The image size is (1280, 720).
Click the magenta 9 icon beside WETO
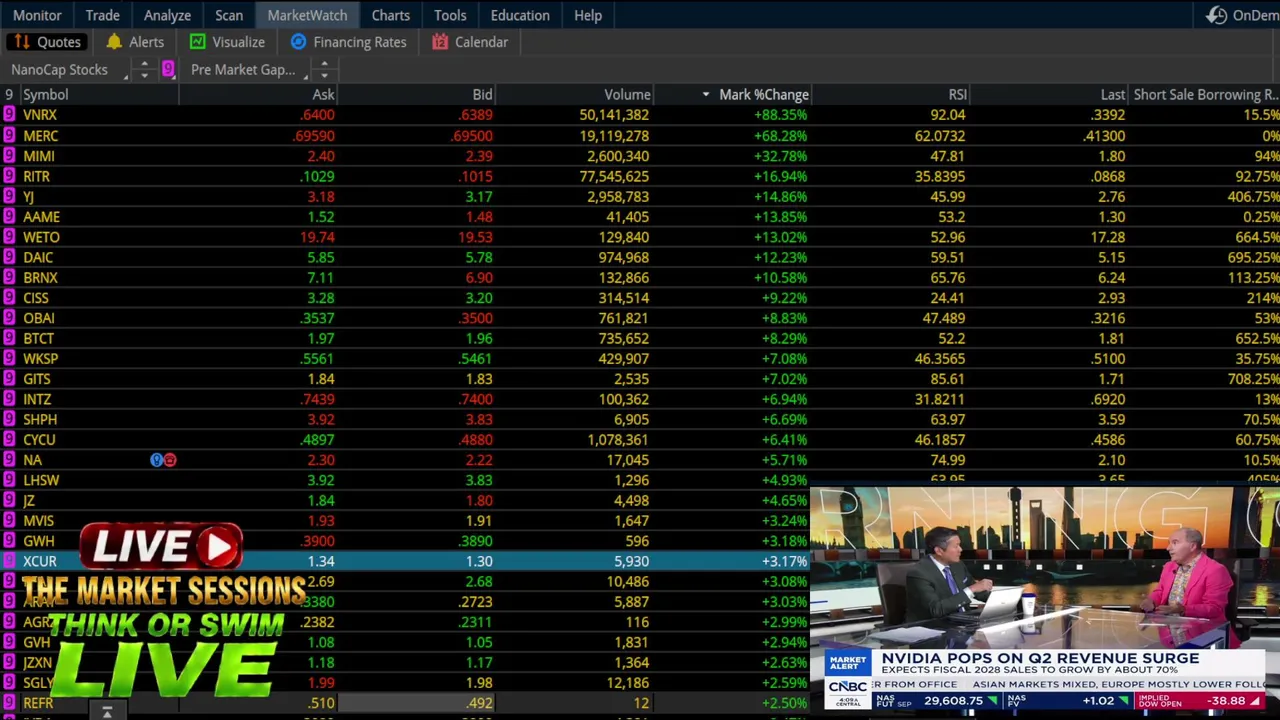(9, 237)
